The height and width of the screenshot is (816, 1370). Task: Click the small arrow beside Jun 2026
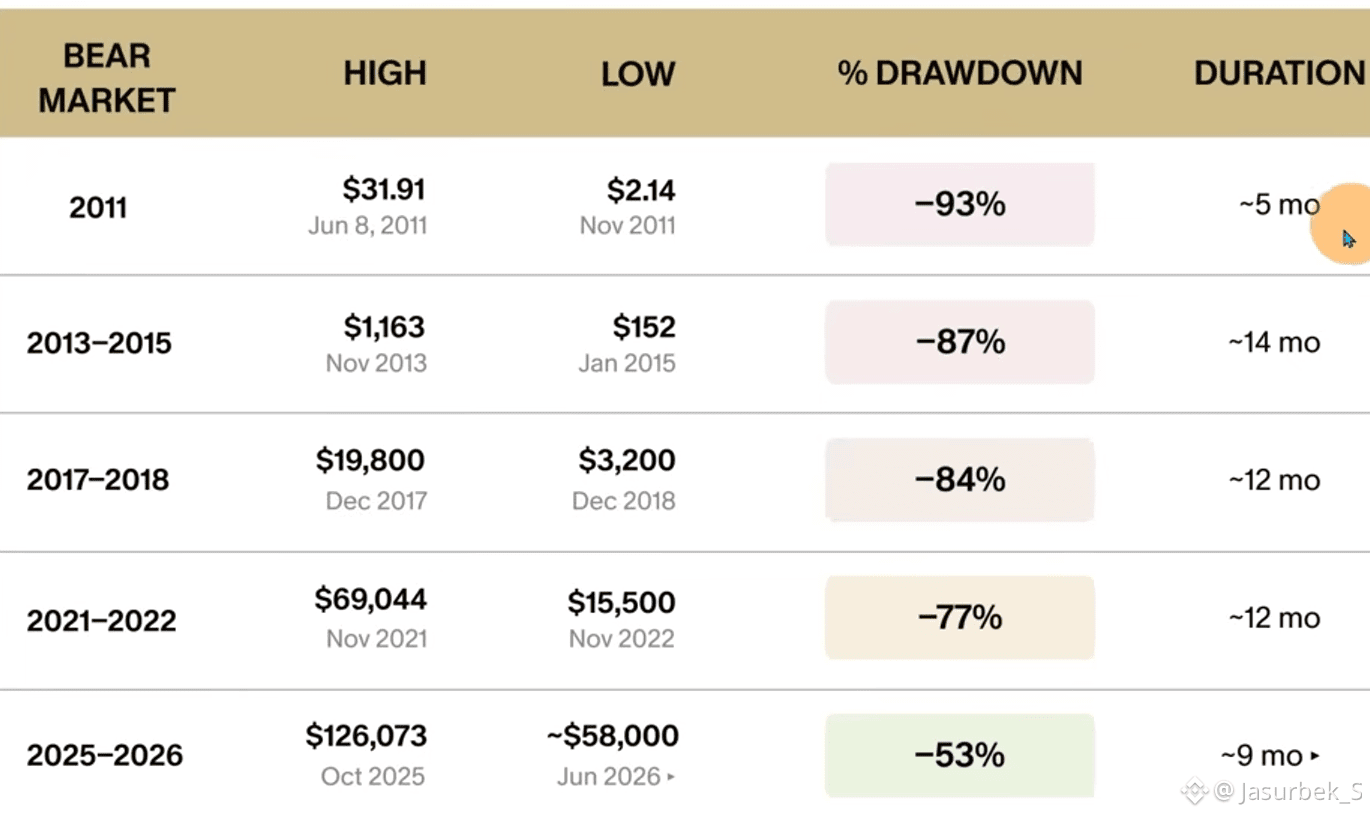[670, 777]
